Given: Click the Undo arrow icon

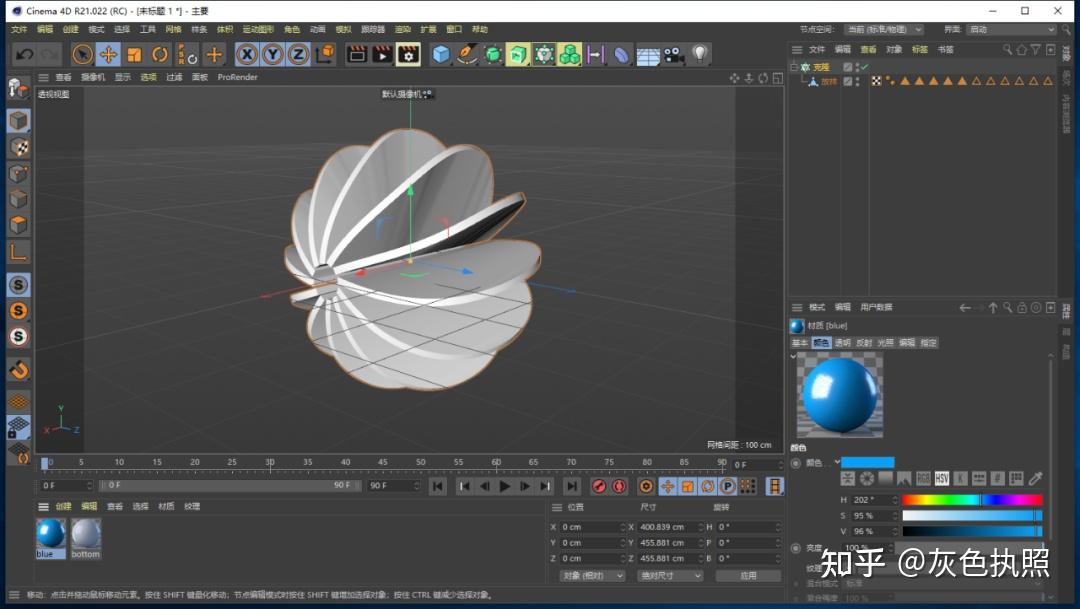Looking at the screenshot, I should click(x=24, y=54).
